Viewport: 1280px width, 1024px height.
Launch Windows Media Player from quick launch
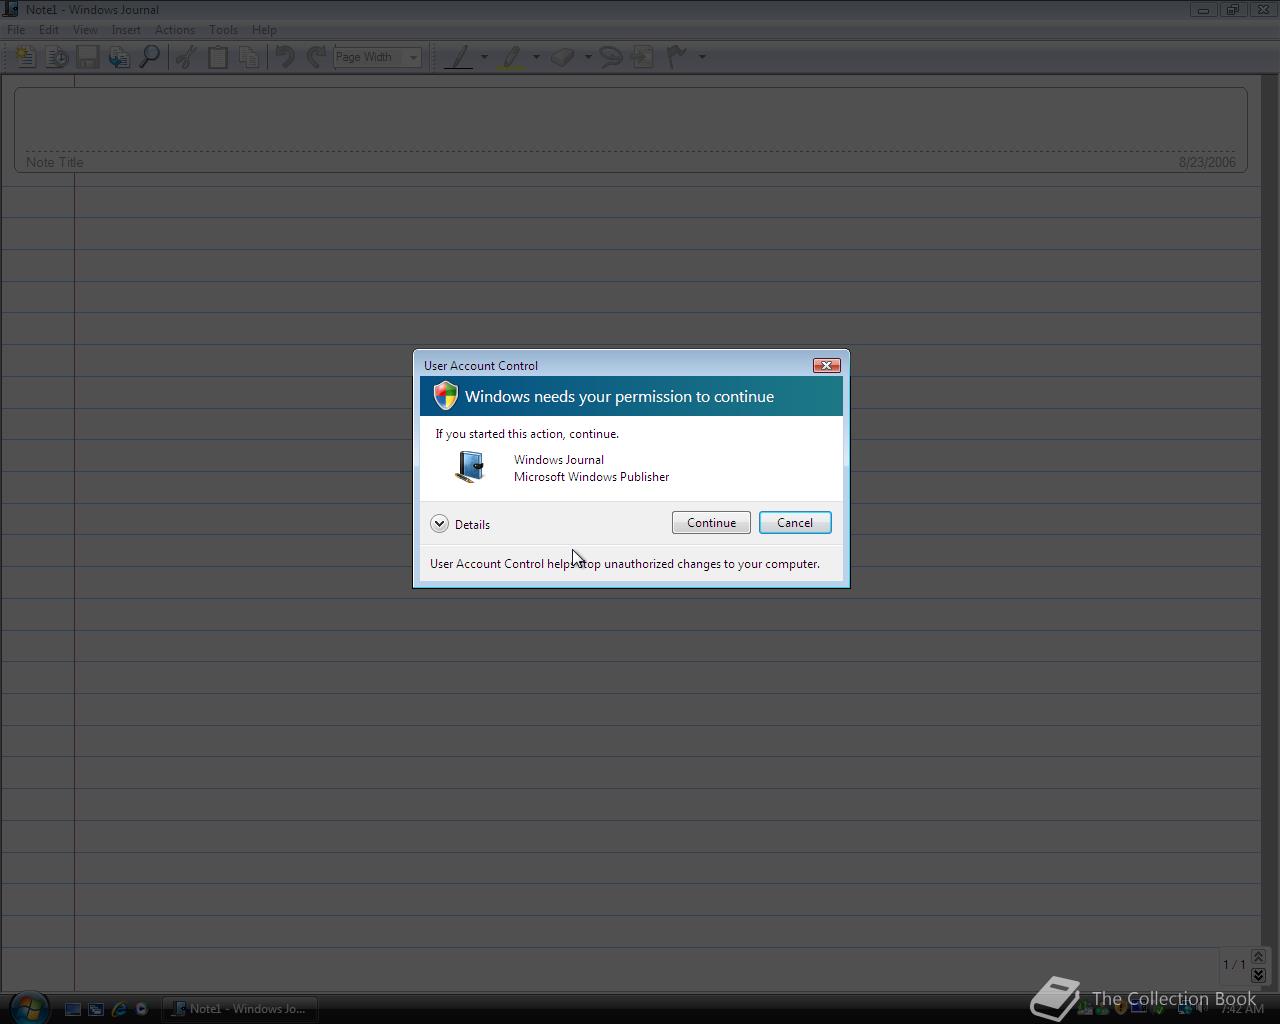click(141, 1009)
